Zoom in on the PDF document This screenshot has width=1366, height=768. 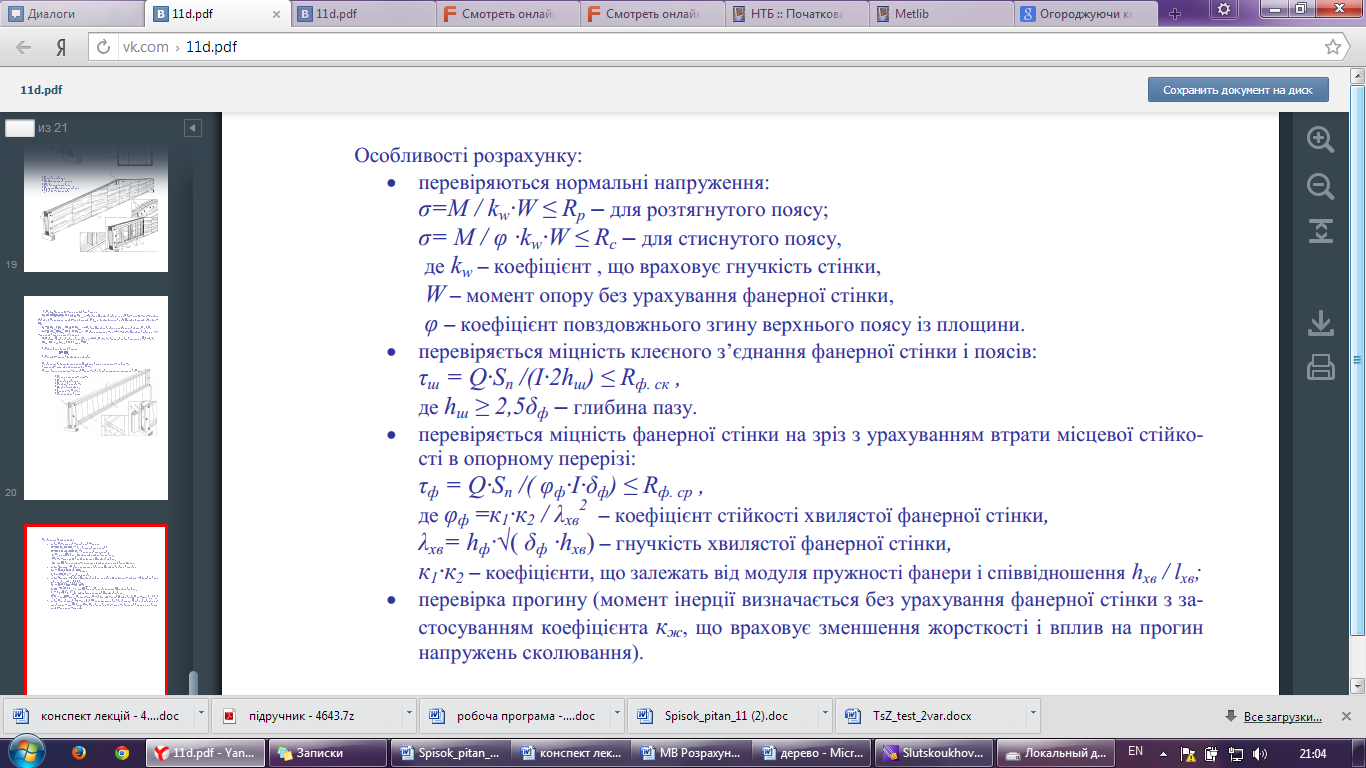pos(1320,140)
